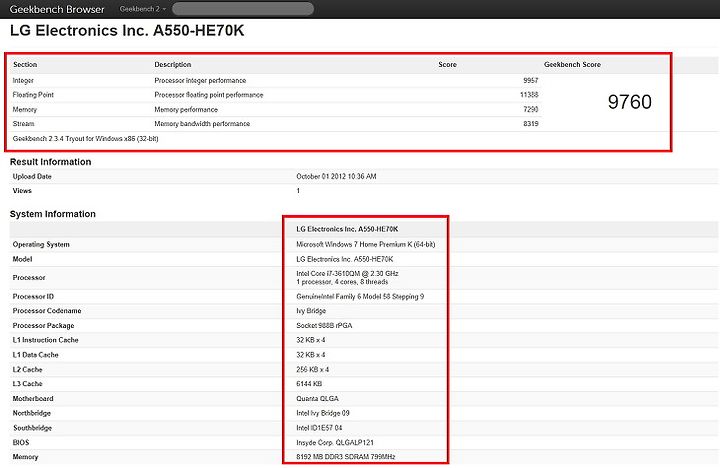Select 'GenuineIntel Family 6 Model 58 Stepping 9'
Screen dimensions: 720x468
[x=360, y=296]
